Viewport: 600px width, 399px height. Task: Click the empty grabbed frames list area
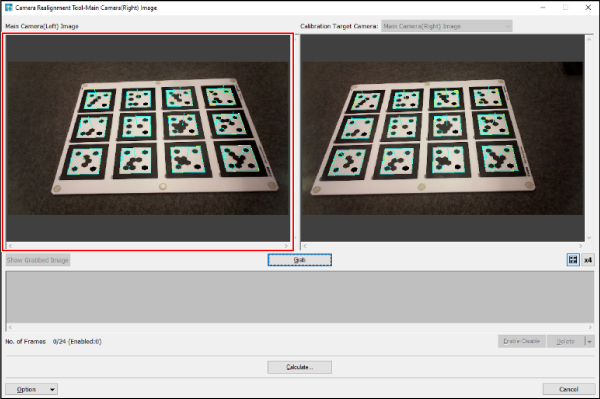coord(300,297)
